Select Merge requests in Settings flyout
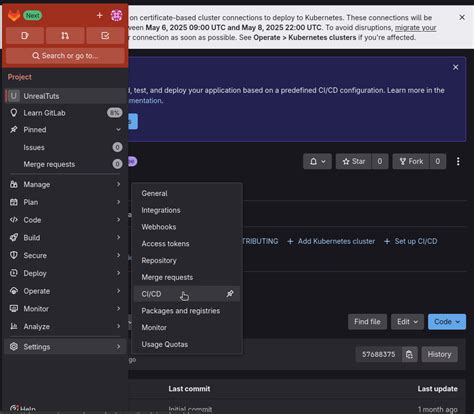Viewport: 474px width, 414px height. pos(187,277)
